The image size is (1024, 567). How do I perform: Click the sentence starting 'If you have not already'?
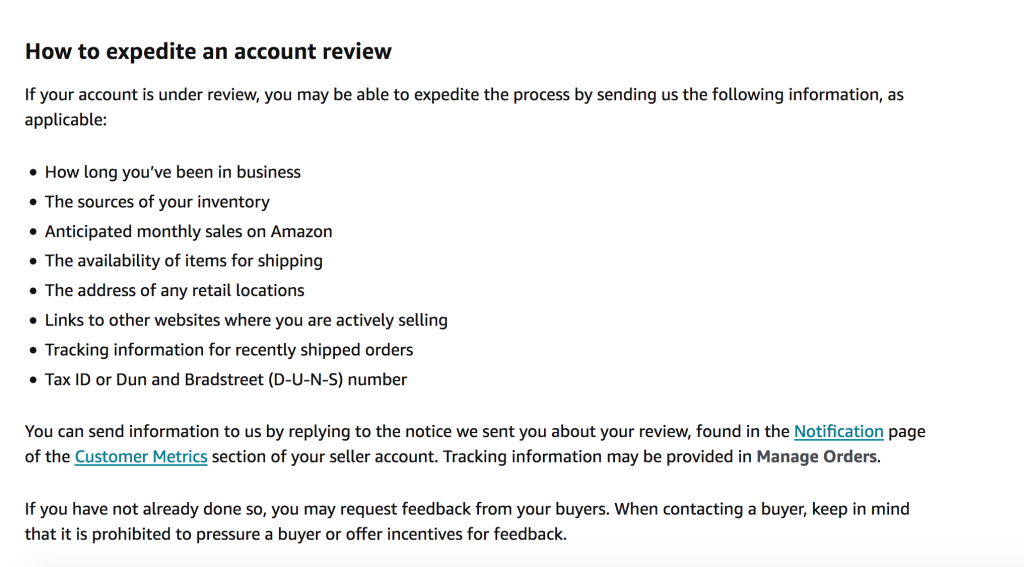coord(467,522)
